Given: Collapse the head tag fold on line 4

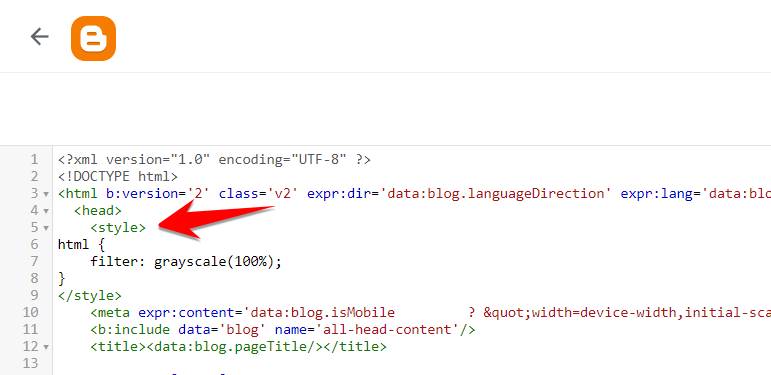Looking at the screenshot, I should (46, 211).
